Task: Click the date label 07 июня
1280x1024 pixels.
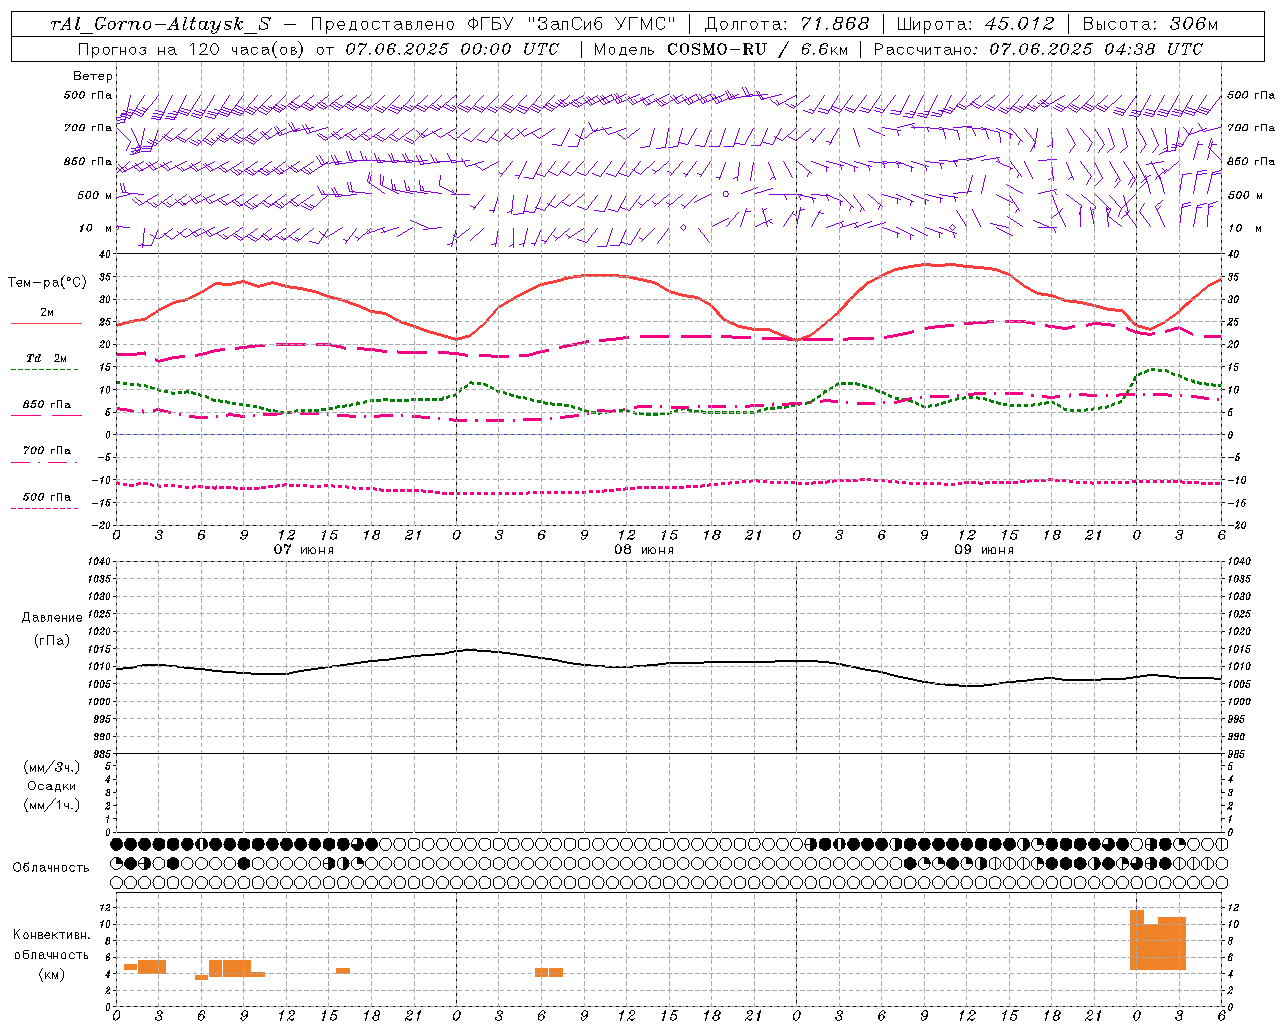Action: pos(304,550)
